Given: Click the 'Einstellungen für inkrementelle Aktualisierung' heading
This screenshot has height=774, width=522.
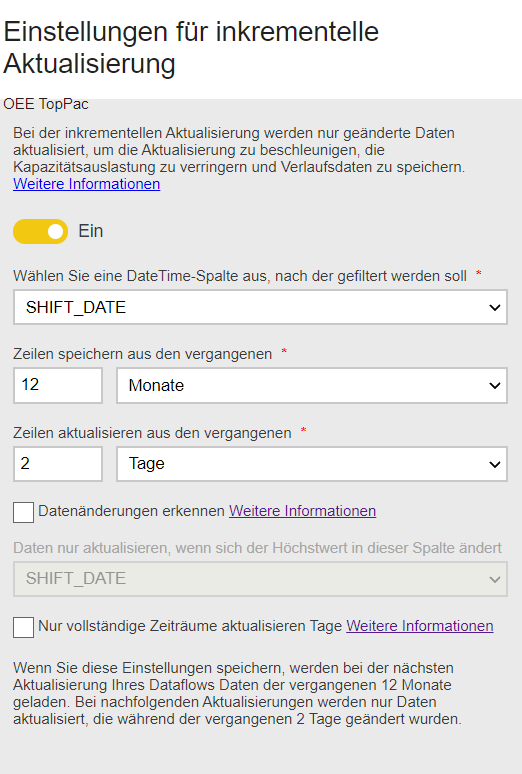Looking at the screenshot, I should (191, 48).
